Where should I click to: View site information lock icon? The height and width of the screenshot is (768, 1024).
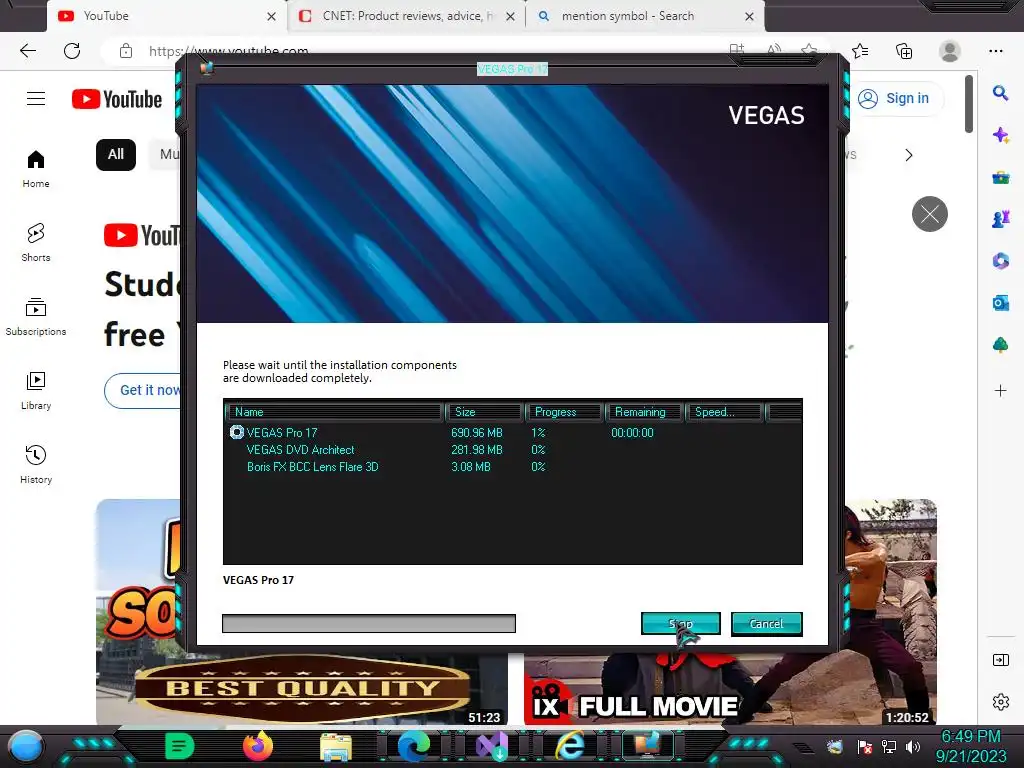coord(126,51)
